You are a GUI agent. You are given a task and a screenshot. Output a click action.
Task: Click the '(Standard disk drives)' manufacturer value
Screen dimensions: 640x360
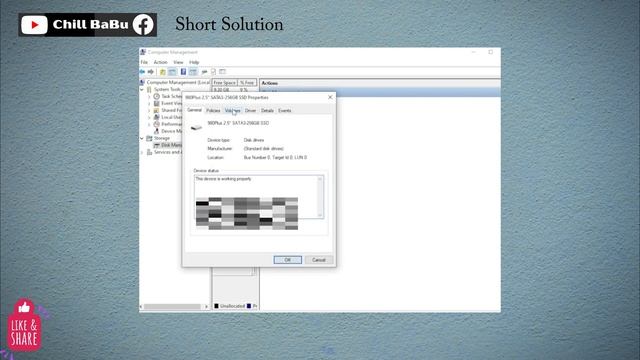(264, 149)
